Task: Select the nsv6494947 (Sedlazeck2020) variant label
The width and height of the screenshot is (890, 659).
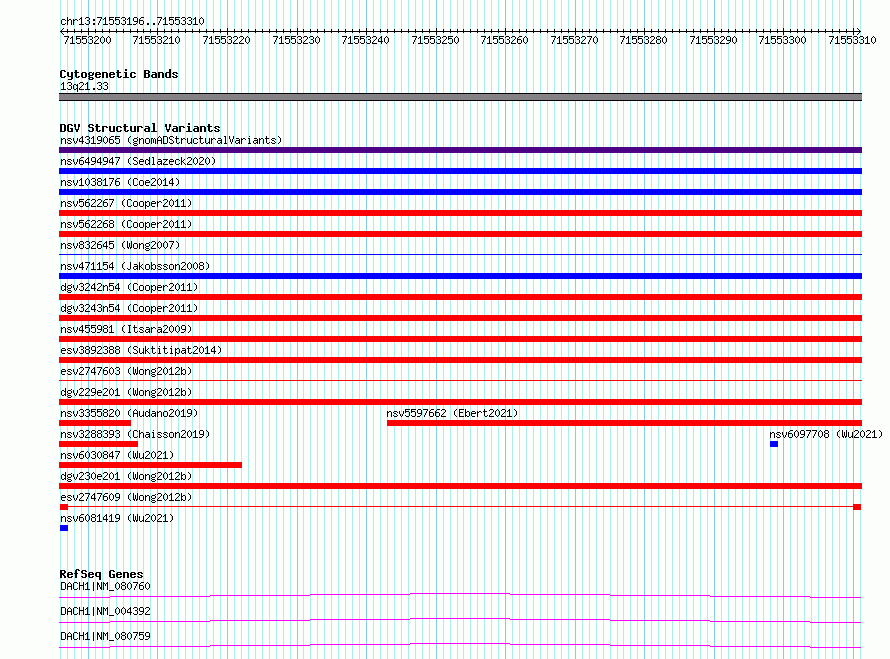Action: (138, 161)
